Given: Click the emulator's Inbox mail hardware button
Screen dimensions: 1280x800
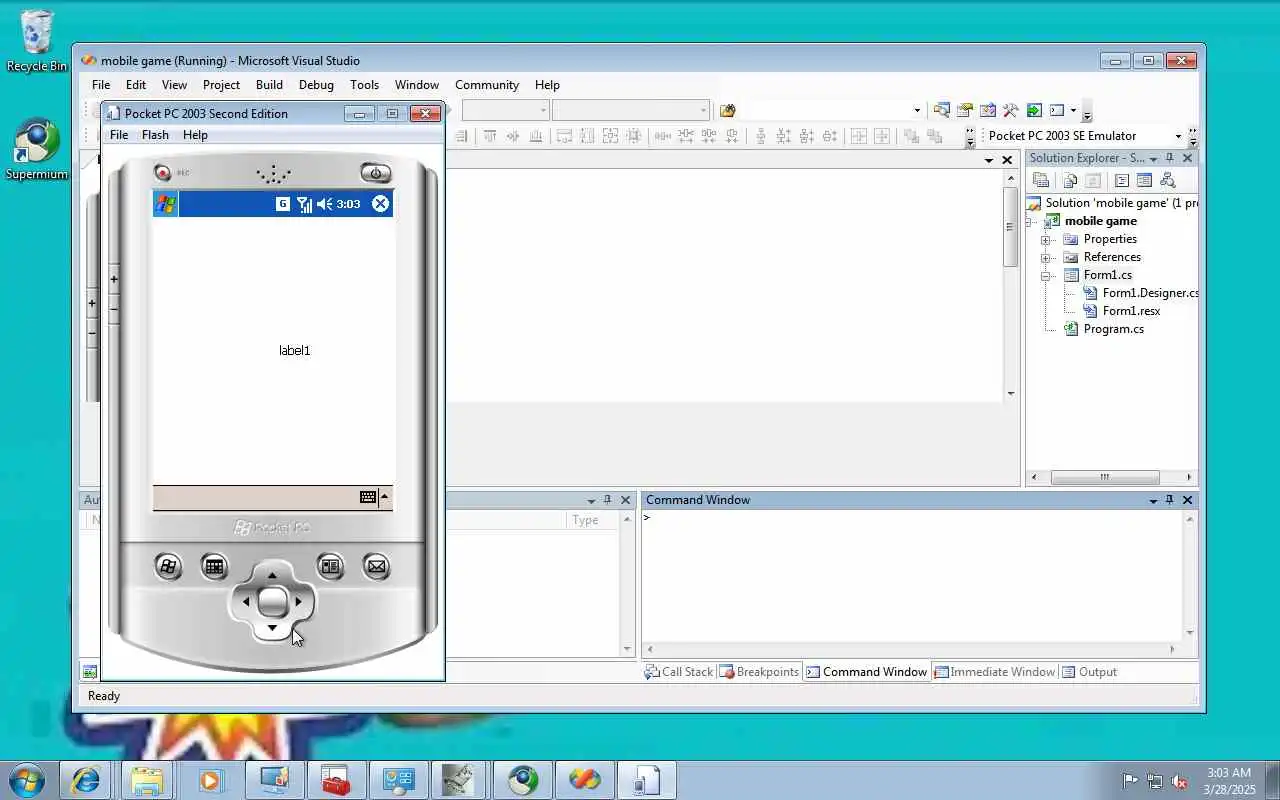Looking at the screenshot, I should (376, 567).
